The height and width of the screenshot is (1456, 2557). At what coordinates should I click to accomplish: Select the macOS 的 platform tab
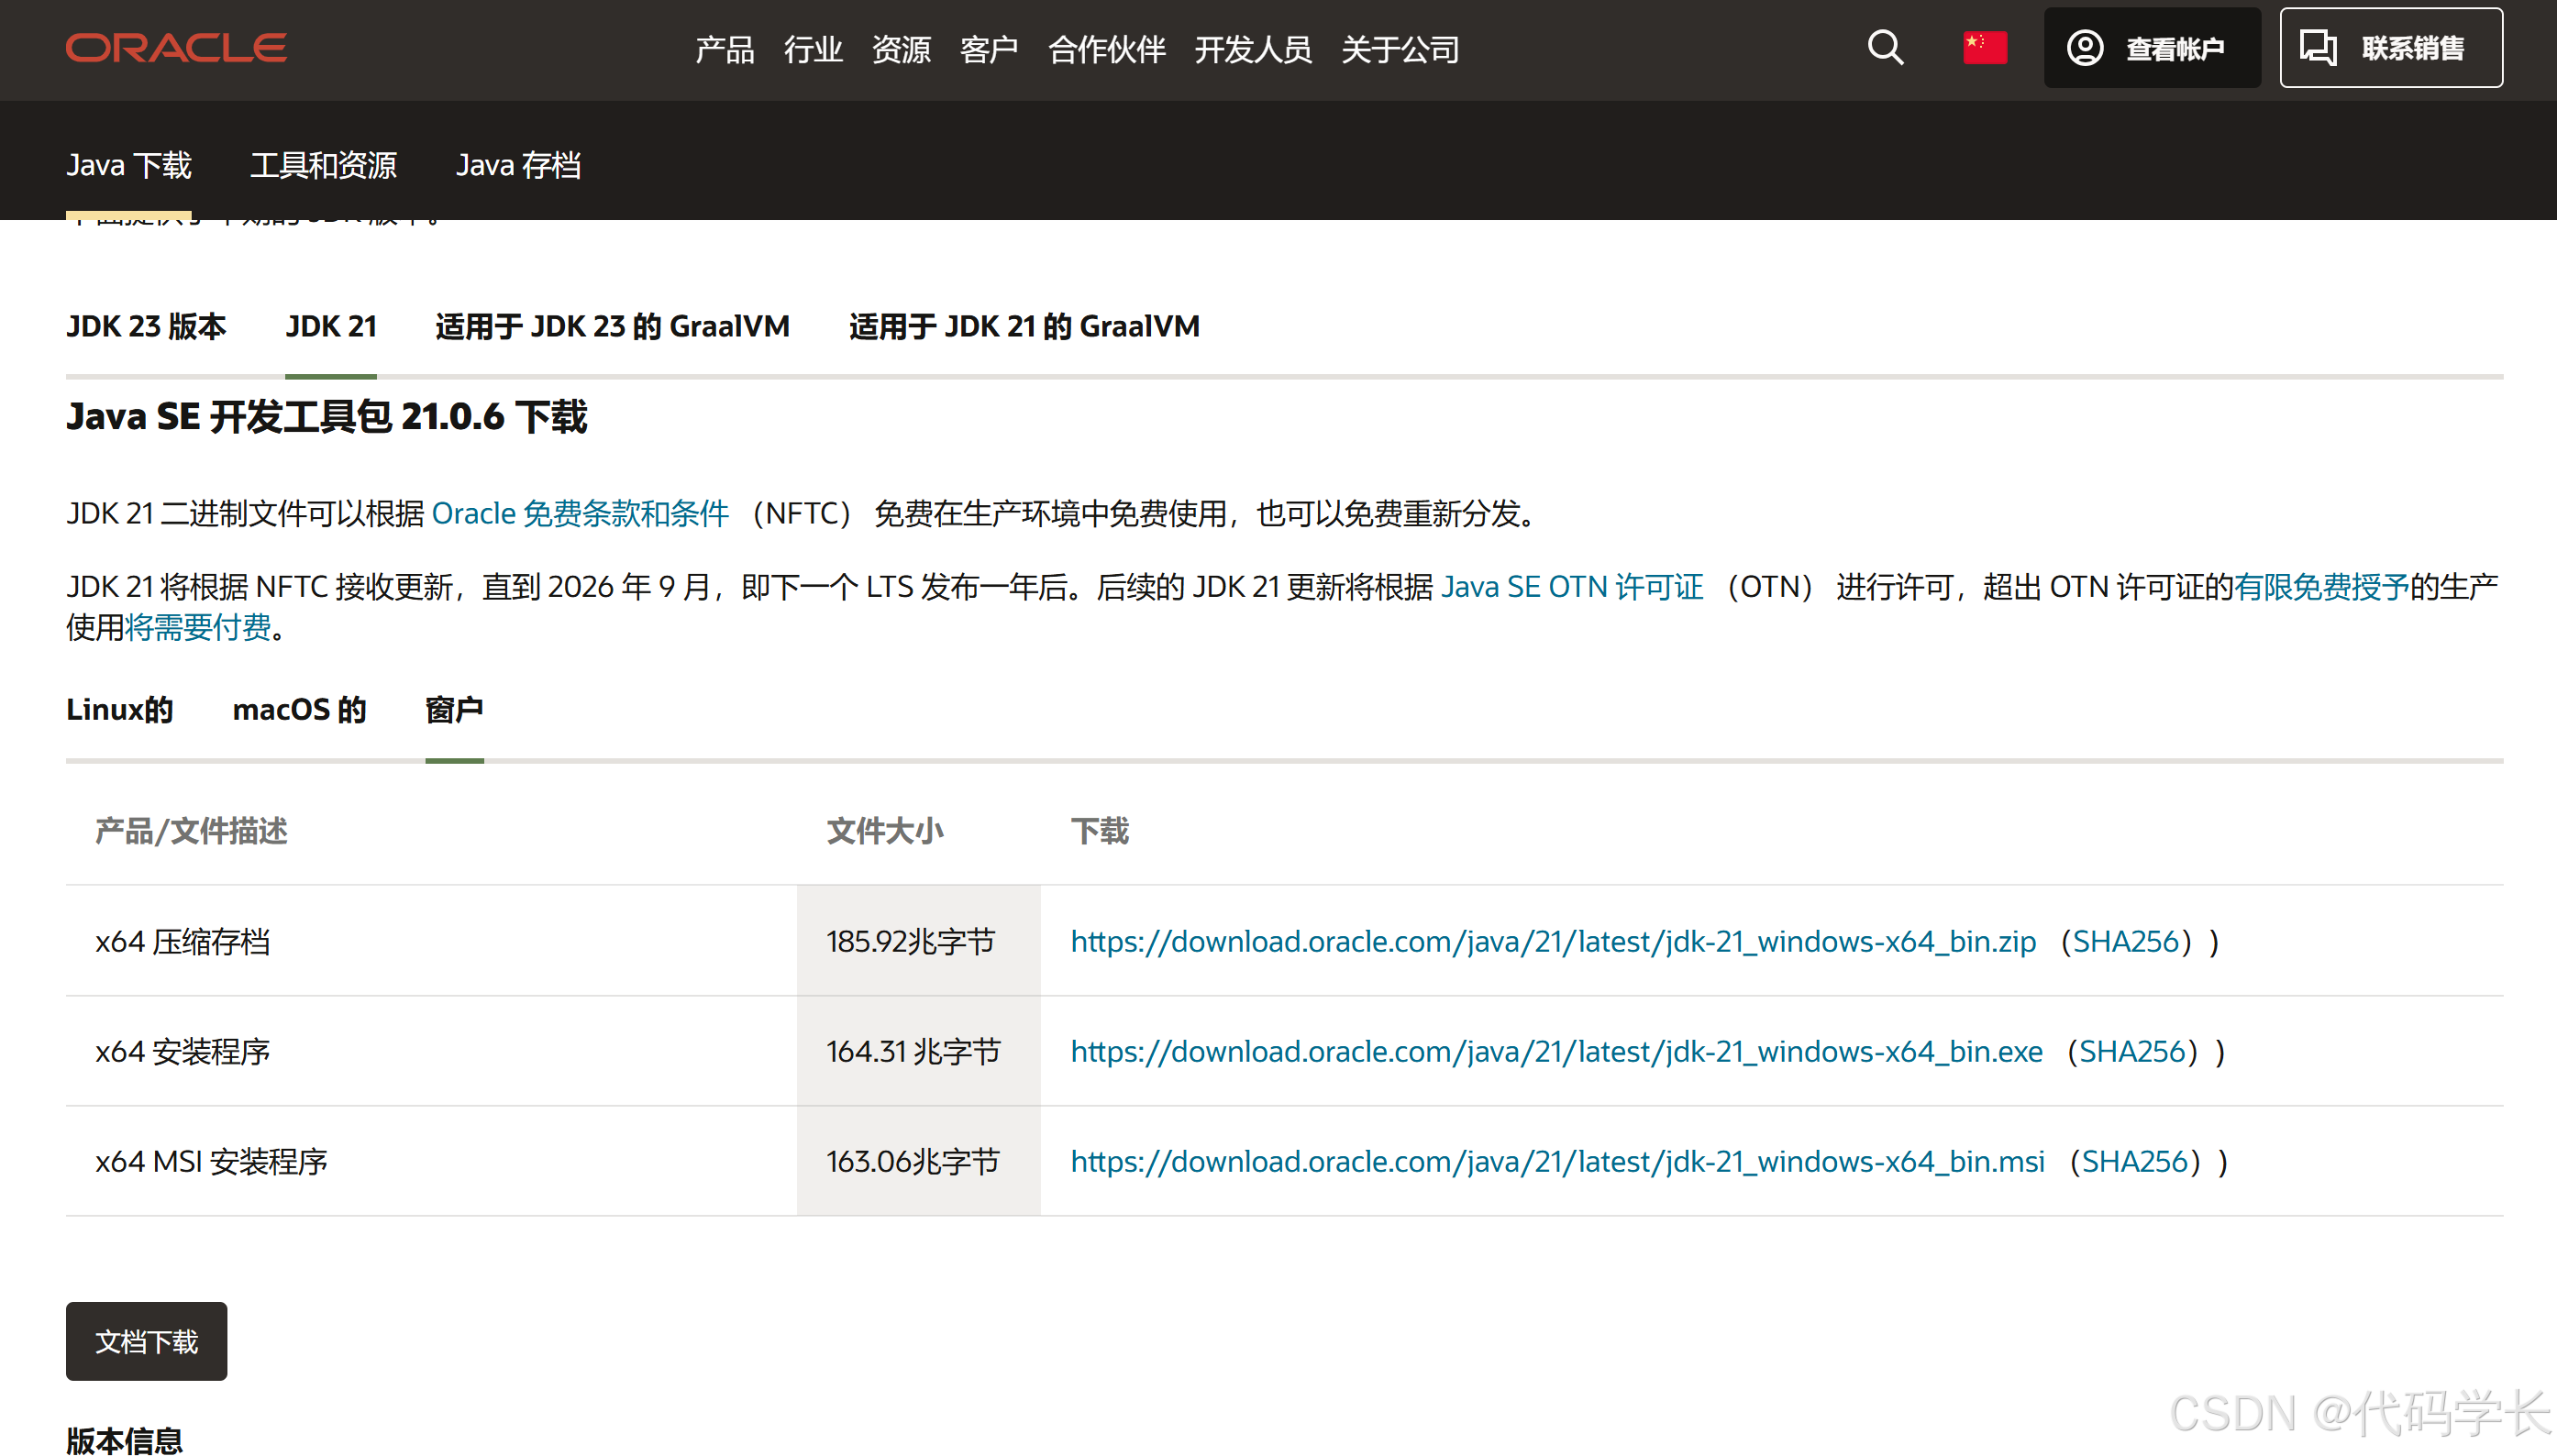coord(299,710)
